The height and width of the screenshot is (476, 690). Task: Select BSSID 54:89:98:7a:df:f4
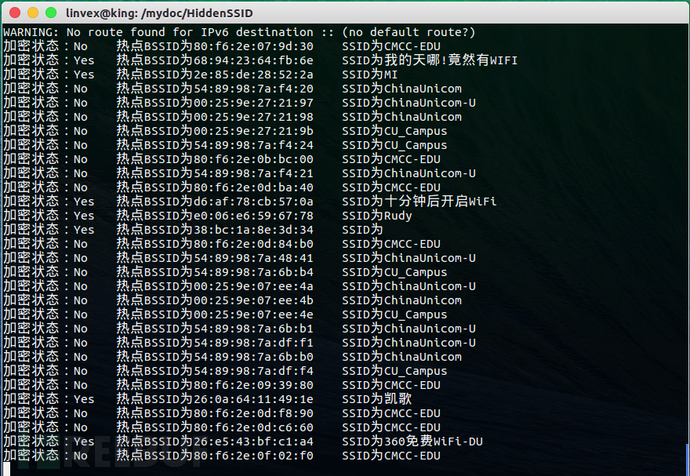tap(253, 371)
